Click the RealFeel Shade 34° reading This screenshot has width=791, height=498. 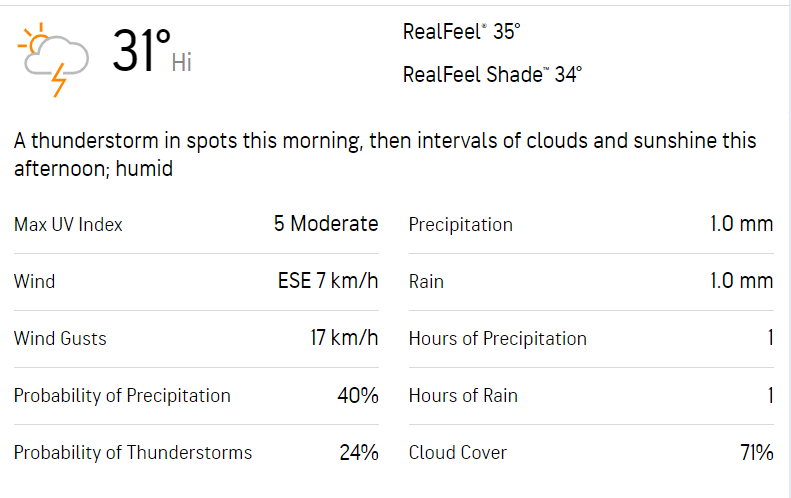pyautogui.click(x=492, y=74)
